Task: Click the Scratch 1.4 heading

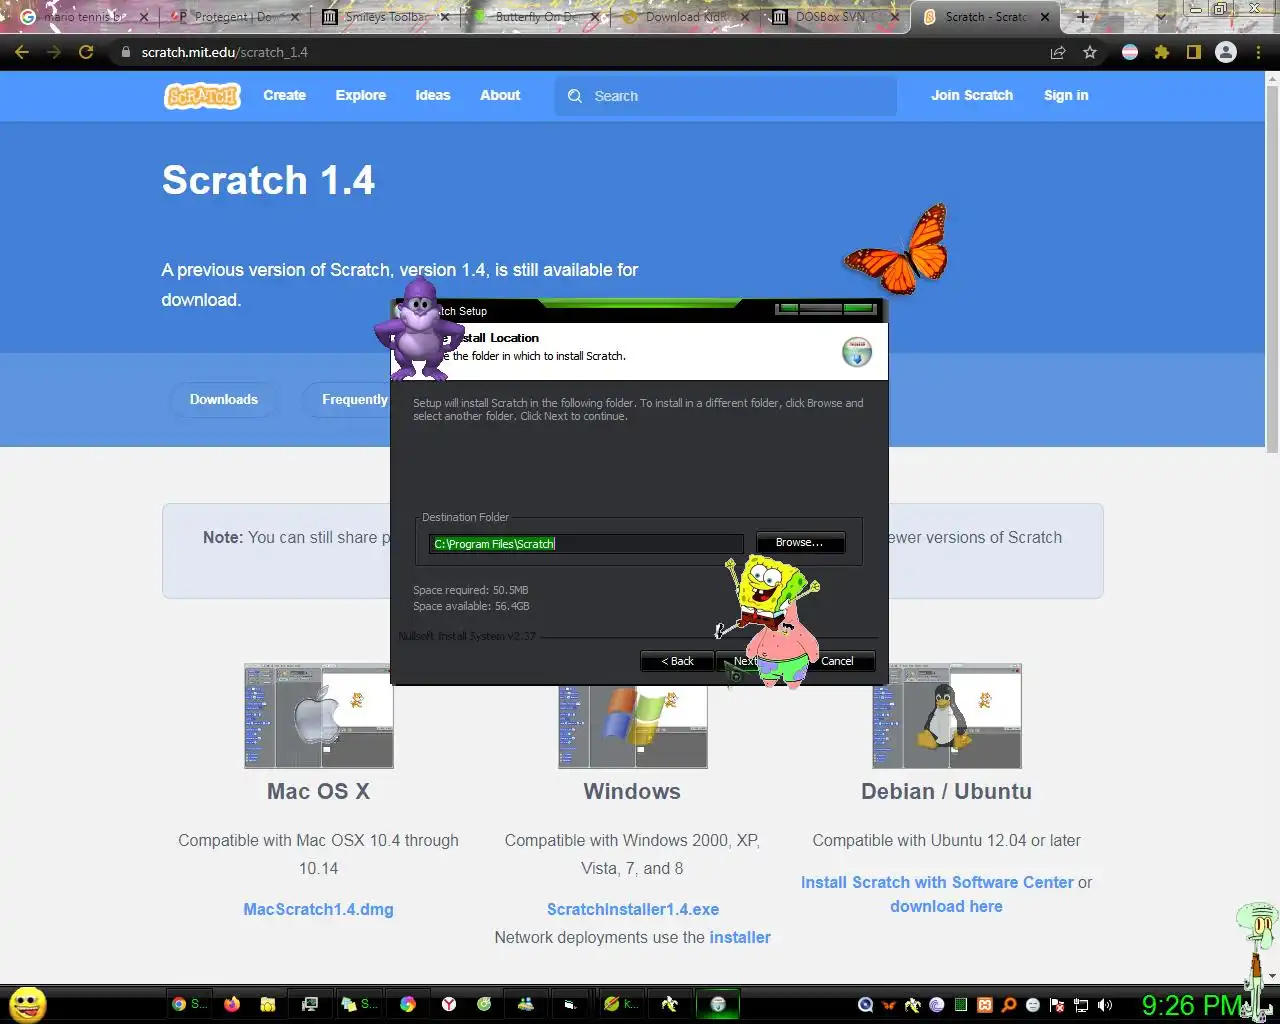Action: click(268, 180)
